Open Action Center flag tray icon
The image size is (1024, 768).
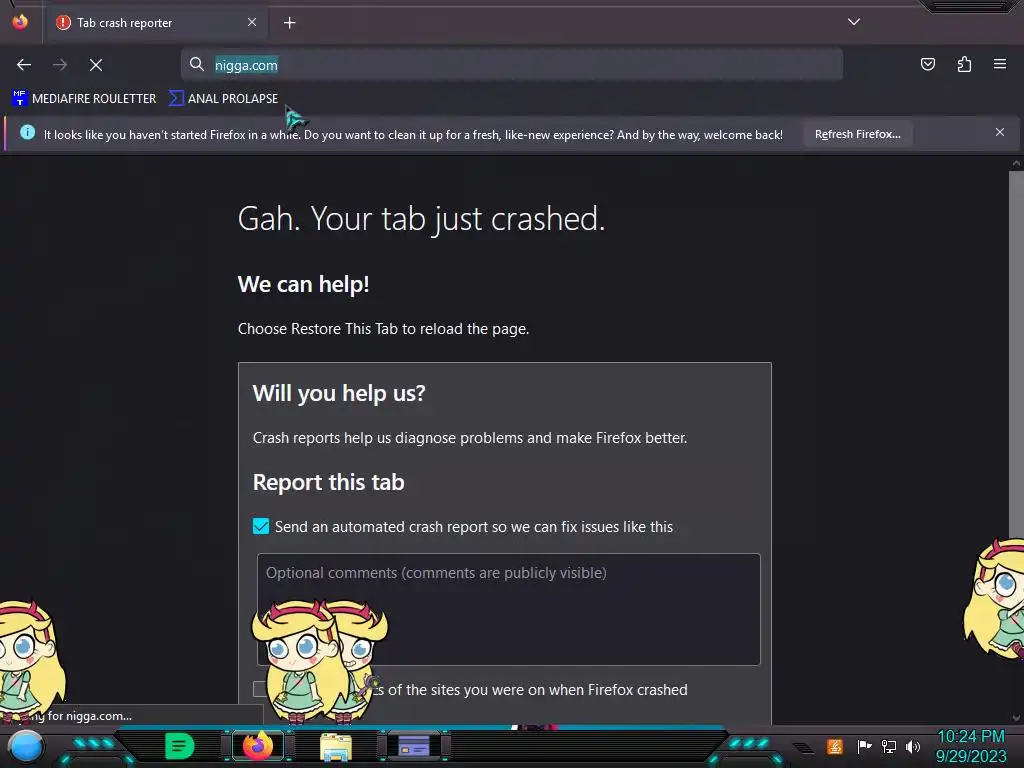click(863, 746)
